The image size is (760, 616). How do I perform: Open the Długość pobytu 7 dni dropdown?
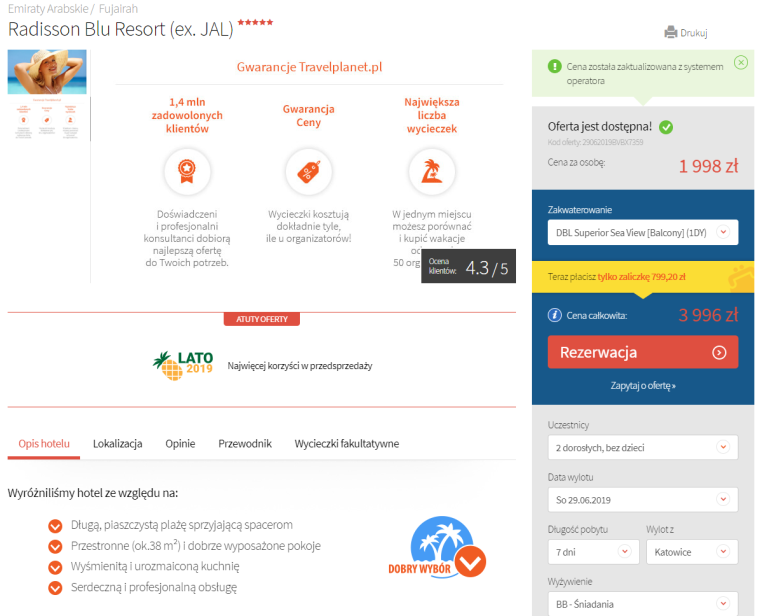[593, 552]
